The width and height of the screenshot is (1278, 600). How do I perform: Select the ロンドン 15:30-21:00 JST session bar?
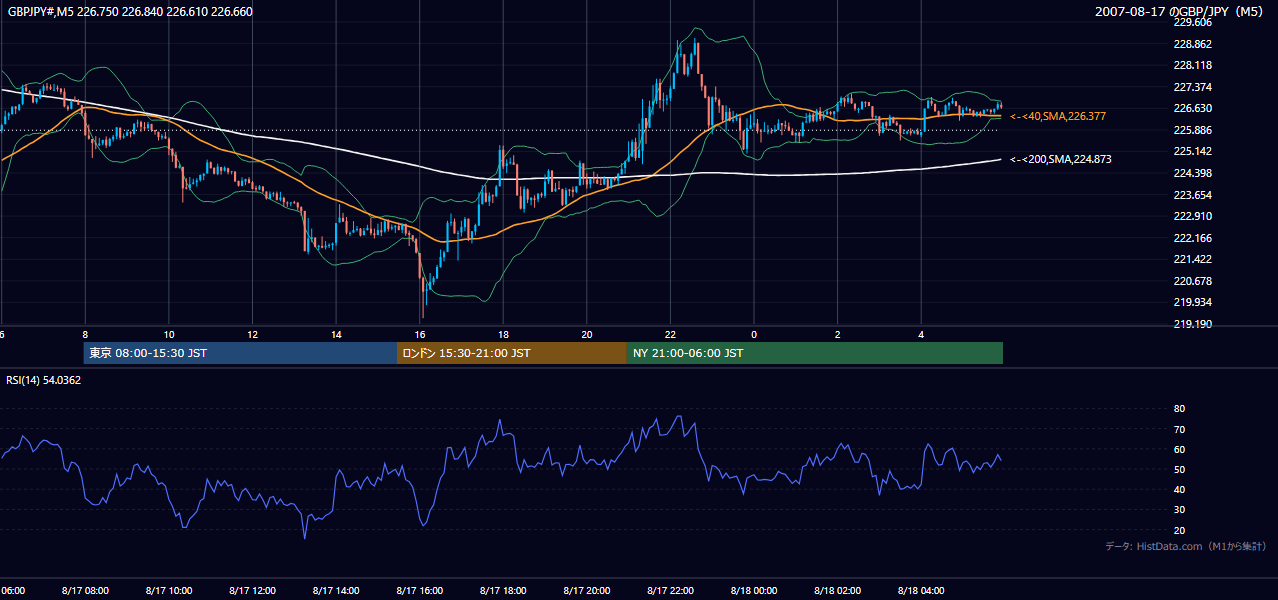[x=512, y=353]
